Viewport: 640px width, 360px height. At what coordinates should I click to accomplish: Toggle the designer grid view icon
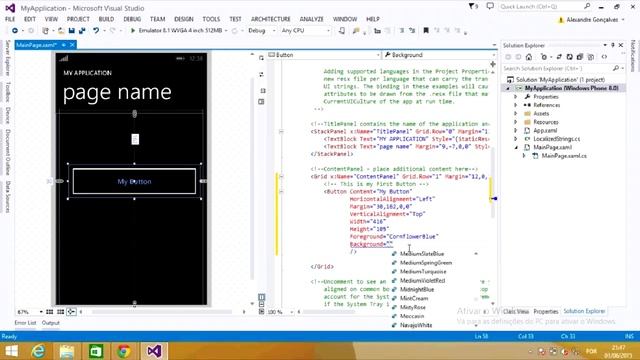[49, 312]
